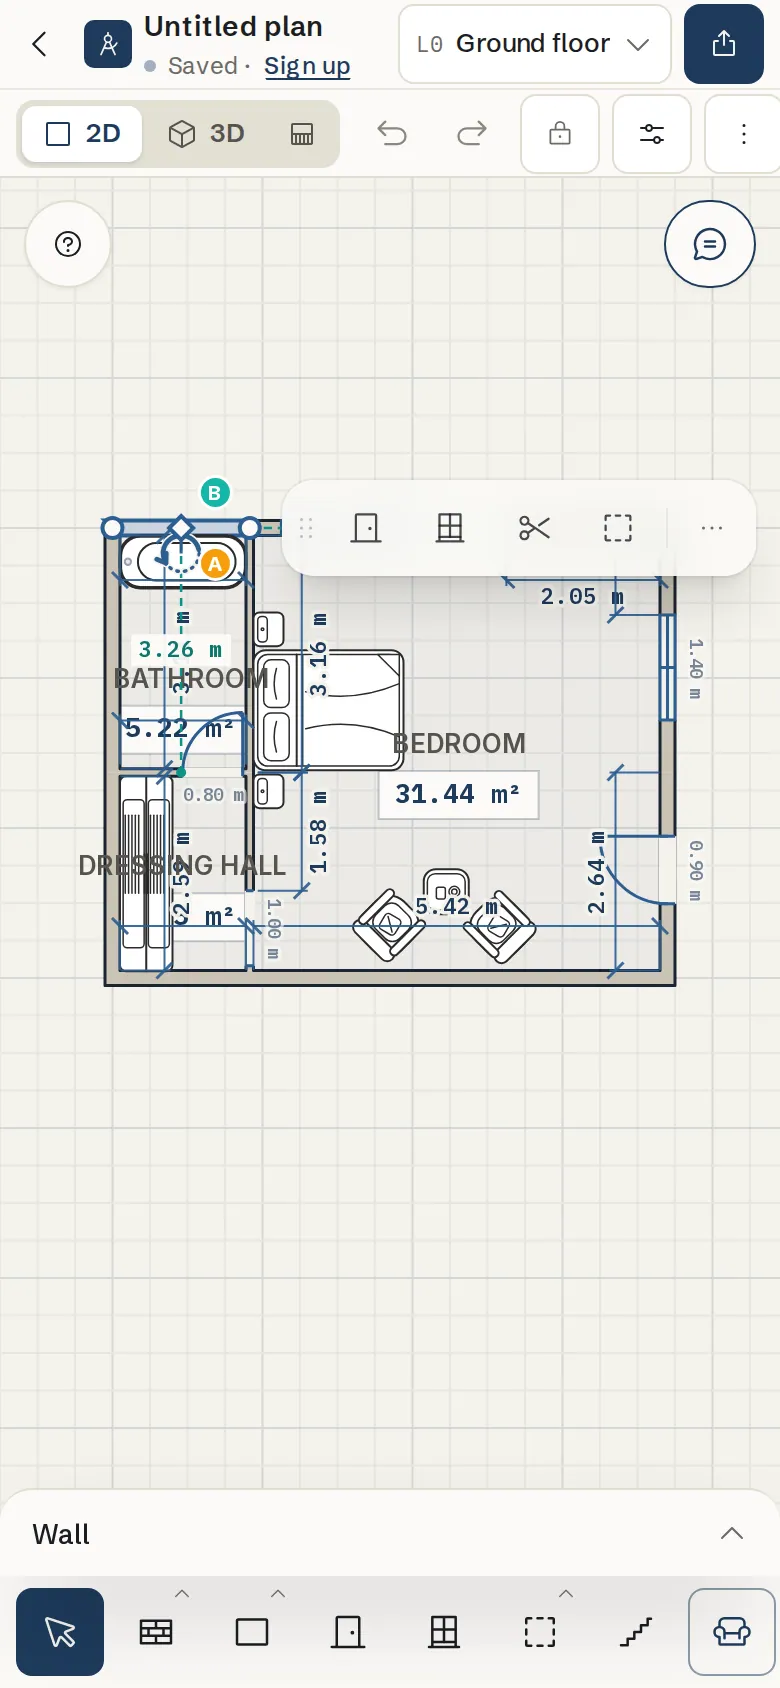Viewport: 780px width, 1688px height.
Task: Activate the select cursor tool
Action: (60, 1632)
